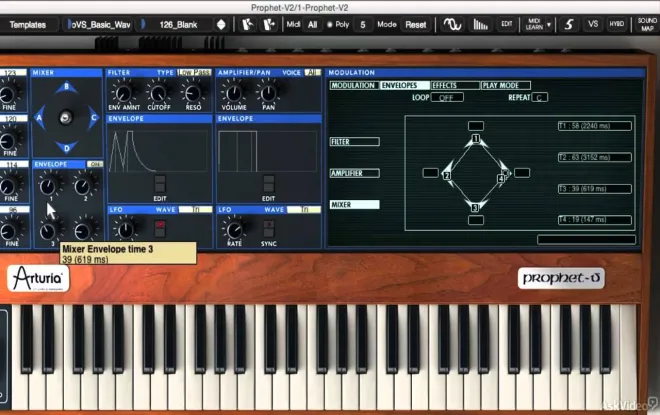Click the T4 : 19 (147 ms) field

click(x=595, y=220)
